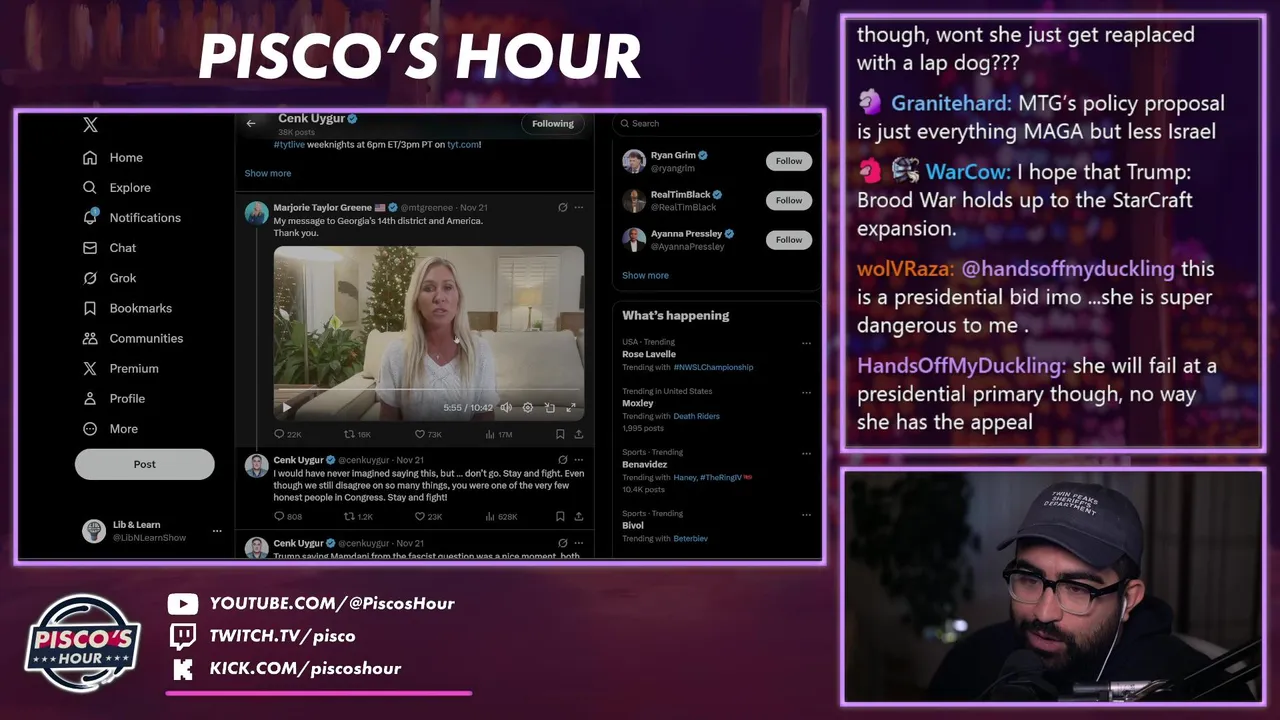Mute the video with the speaker icon

click(506, 407)
